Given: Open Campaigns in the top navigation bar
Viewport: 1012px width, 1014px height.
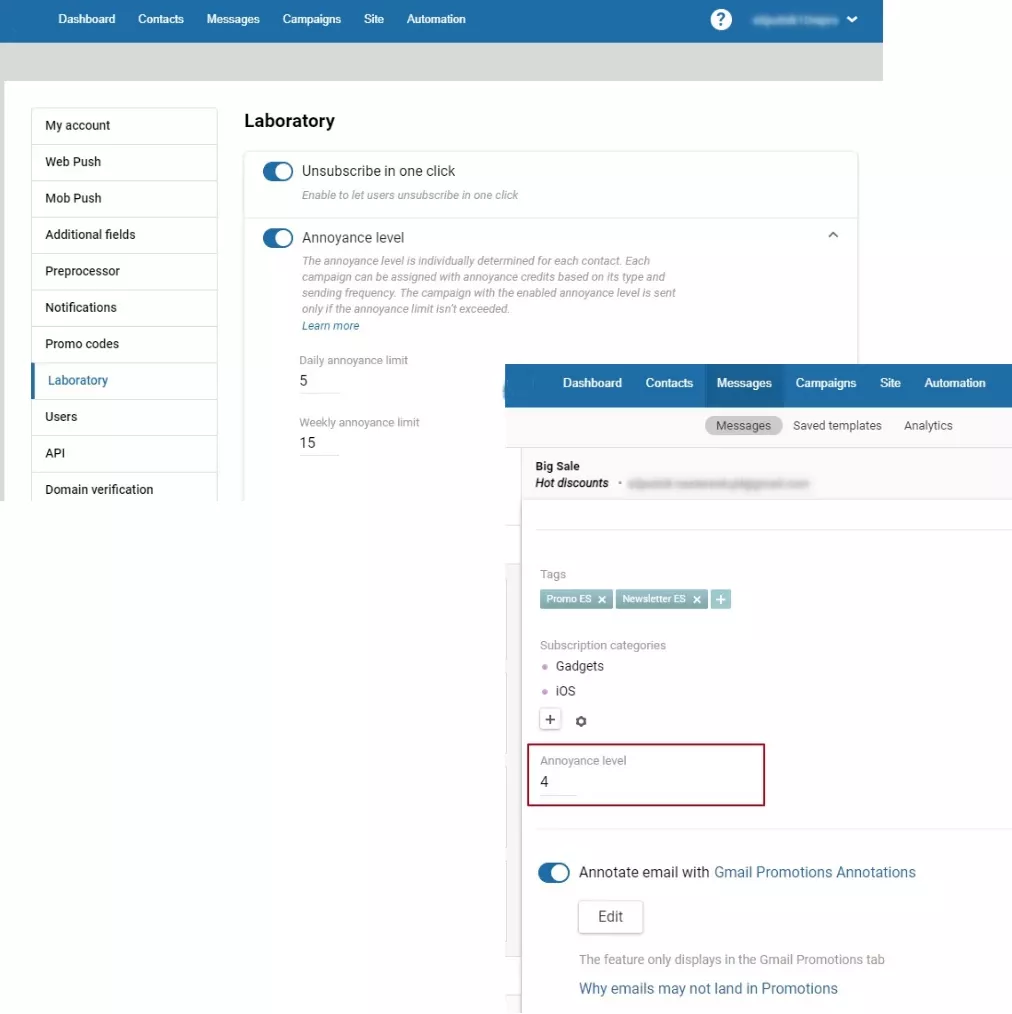Looking at the screenshot, I should (x=312, y=19).
